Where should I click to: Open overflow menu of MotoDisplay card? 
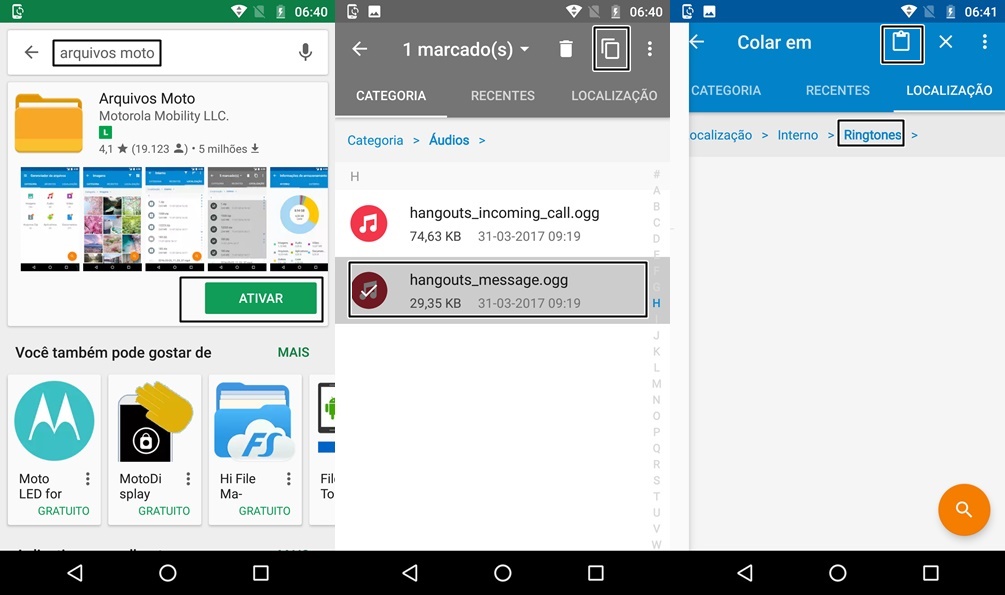(x=188, y=478)
